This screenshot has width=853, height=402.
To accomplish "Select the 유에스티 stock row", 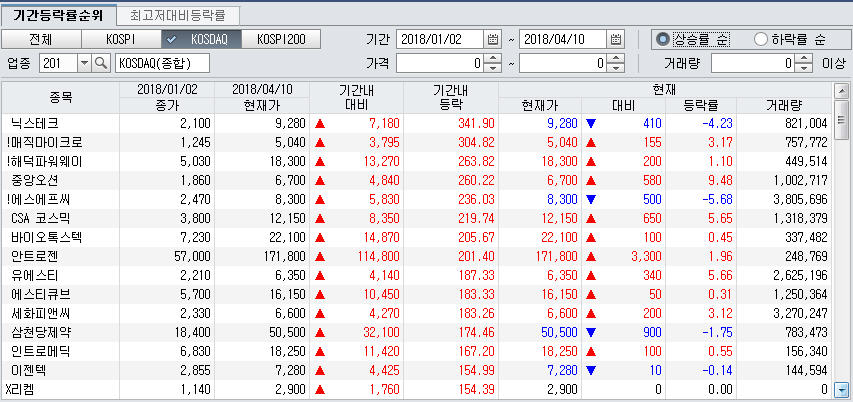I will point(417,275).
